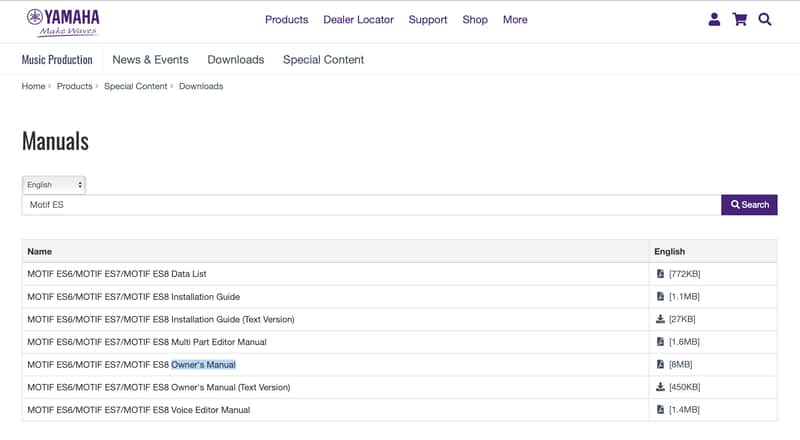Select the MOTIF ES8 Data List row
The image size is (800, 440).
399,274
